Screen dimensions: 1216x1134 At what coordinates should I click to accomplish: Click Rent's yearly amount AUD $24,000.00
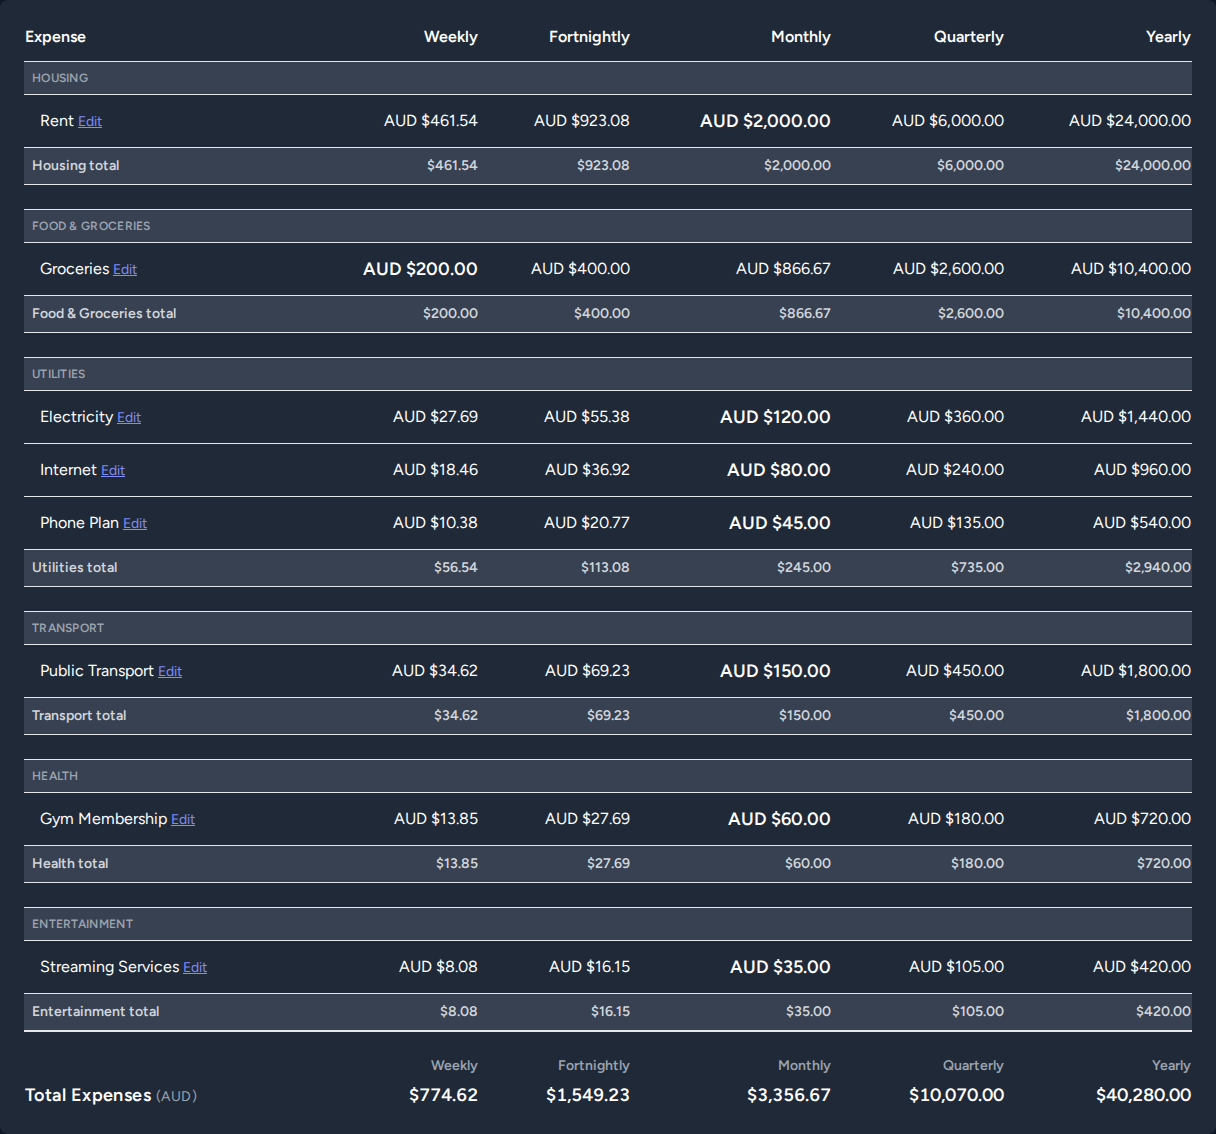pos(1130,121)
